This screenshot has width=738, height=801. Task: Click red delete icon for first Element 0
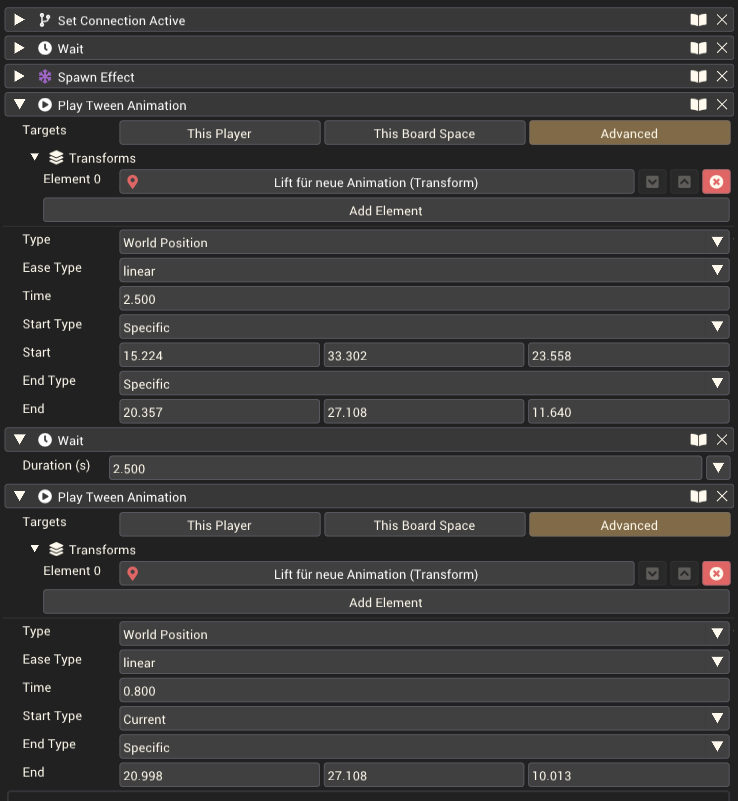[x=716, y=182]
